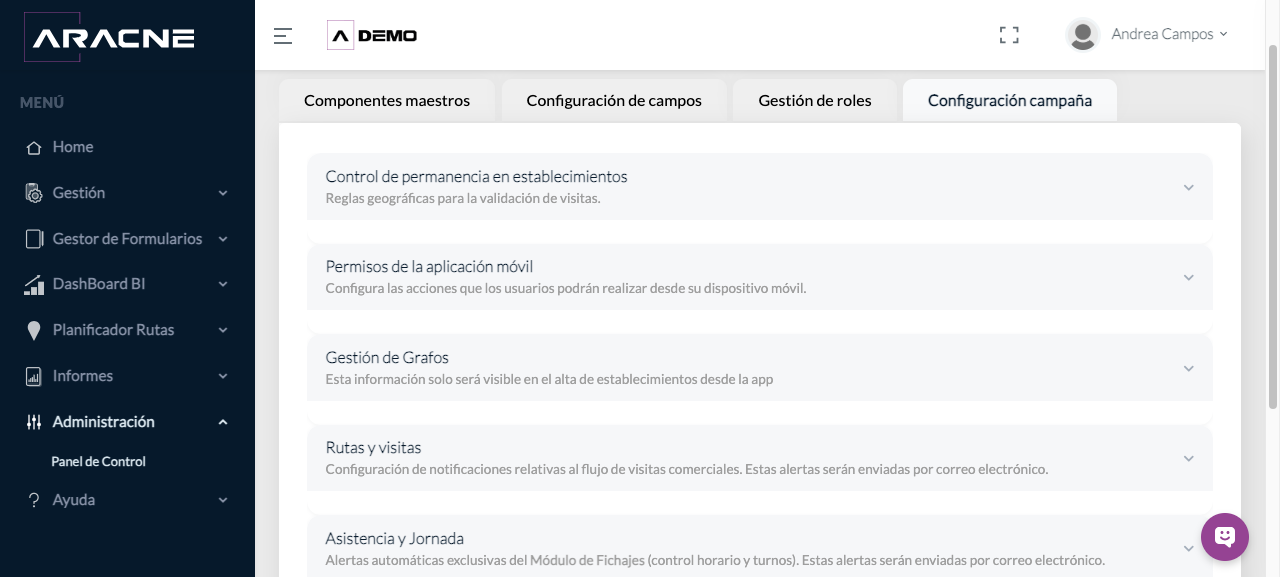1280x577 pixels.
Task: Expand the Planificador Rutas chevron
Action: click(223, 331)
